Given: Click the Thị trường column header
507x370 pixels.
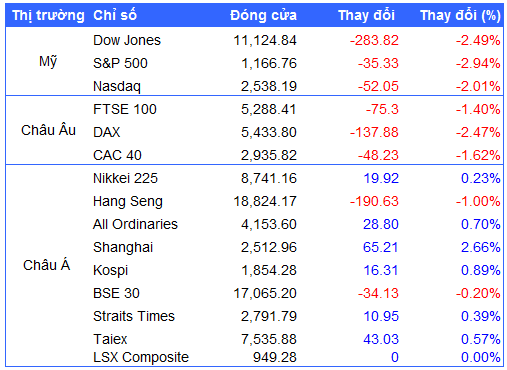Looking at the screenshot, I should (48, 16).
